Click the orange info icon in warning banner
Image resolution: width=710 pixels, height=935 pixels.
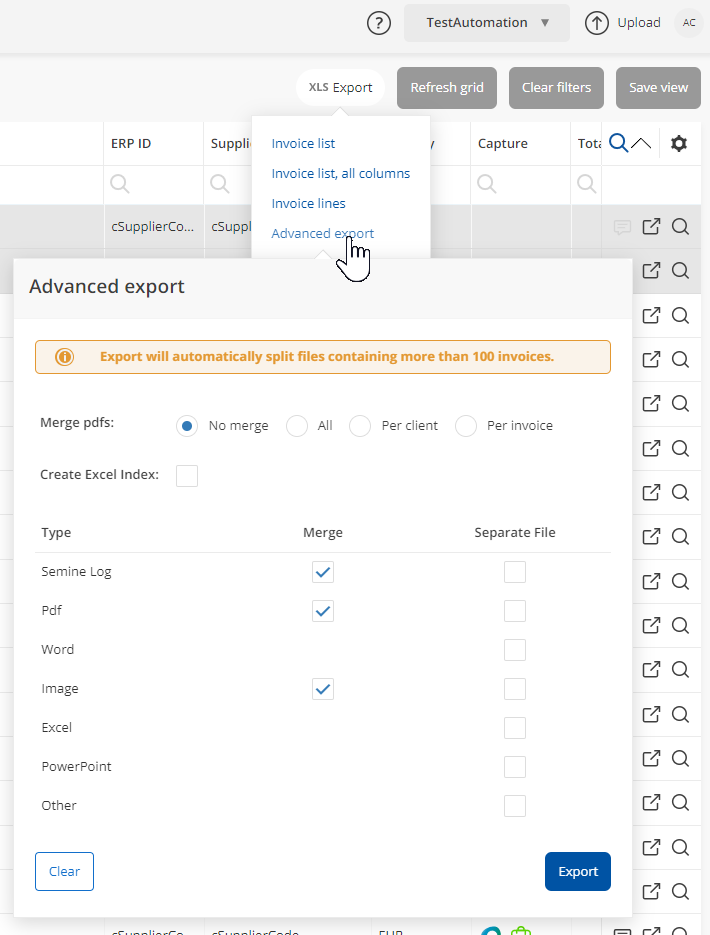coord(65,357)
